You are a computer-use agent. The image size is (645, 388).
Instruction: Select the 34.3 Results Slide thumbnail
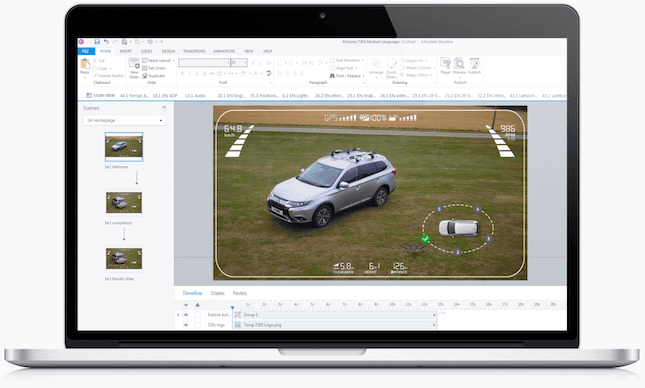click(124, 258)
